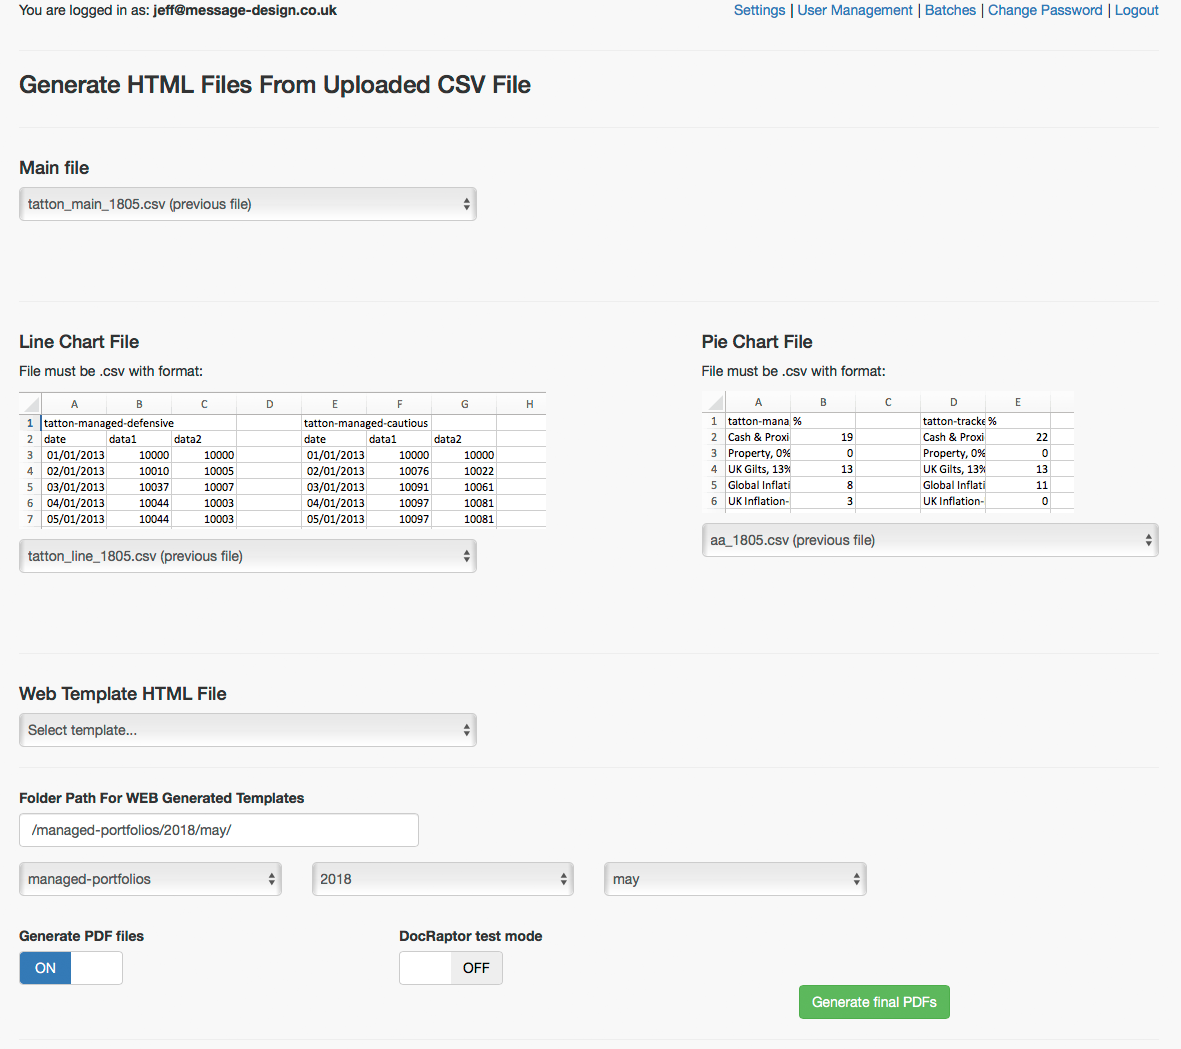Image resolution: width=1181 pixels, height=1049 pixels.
Task: Click tatton-managed-cautious cell in line chart example
Action: click(x=366, y=423)
